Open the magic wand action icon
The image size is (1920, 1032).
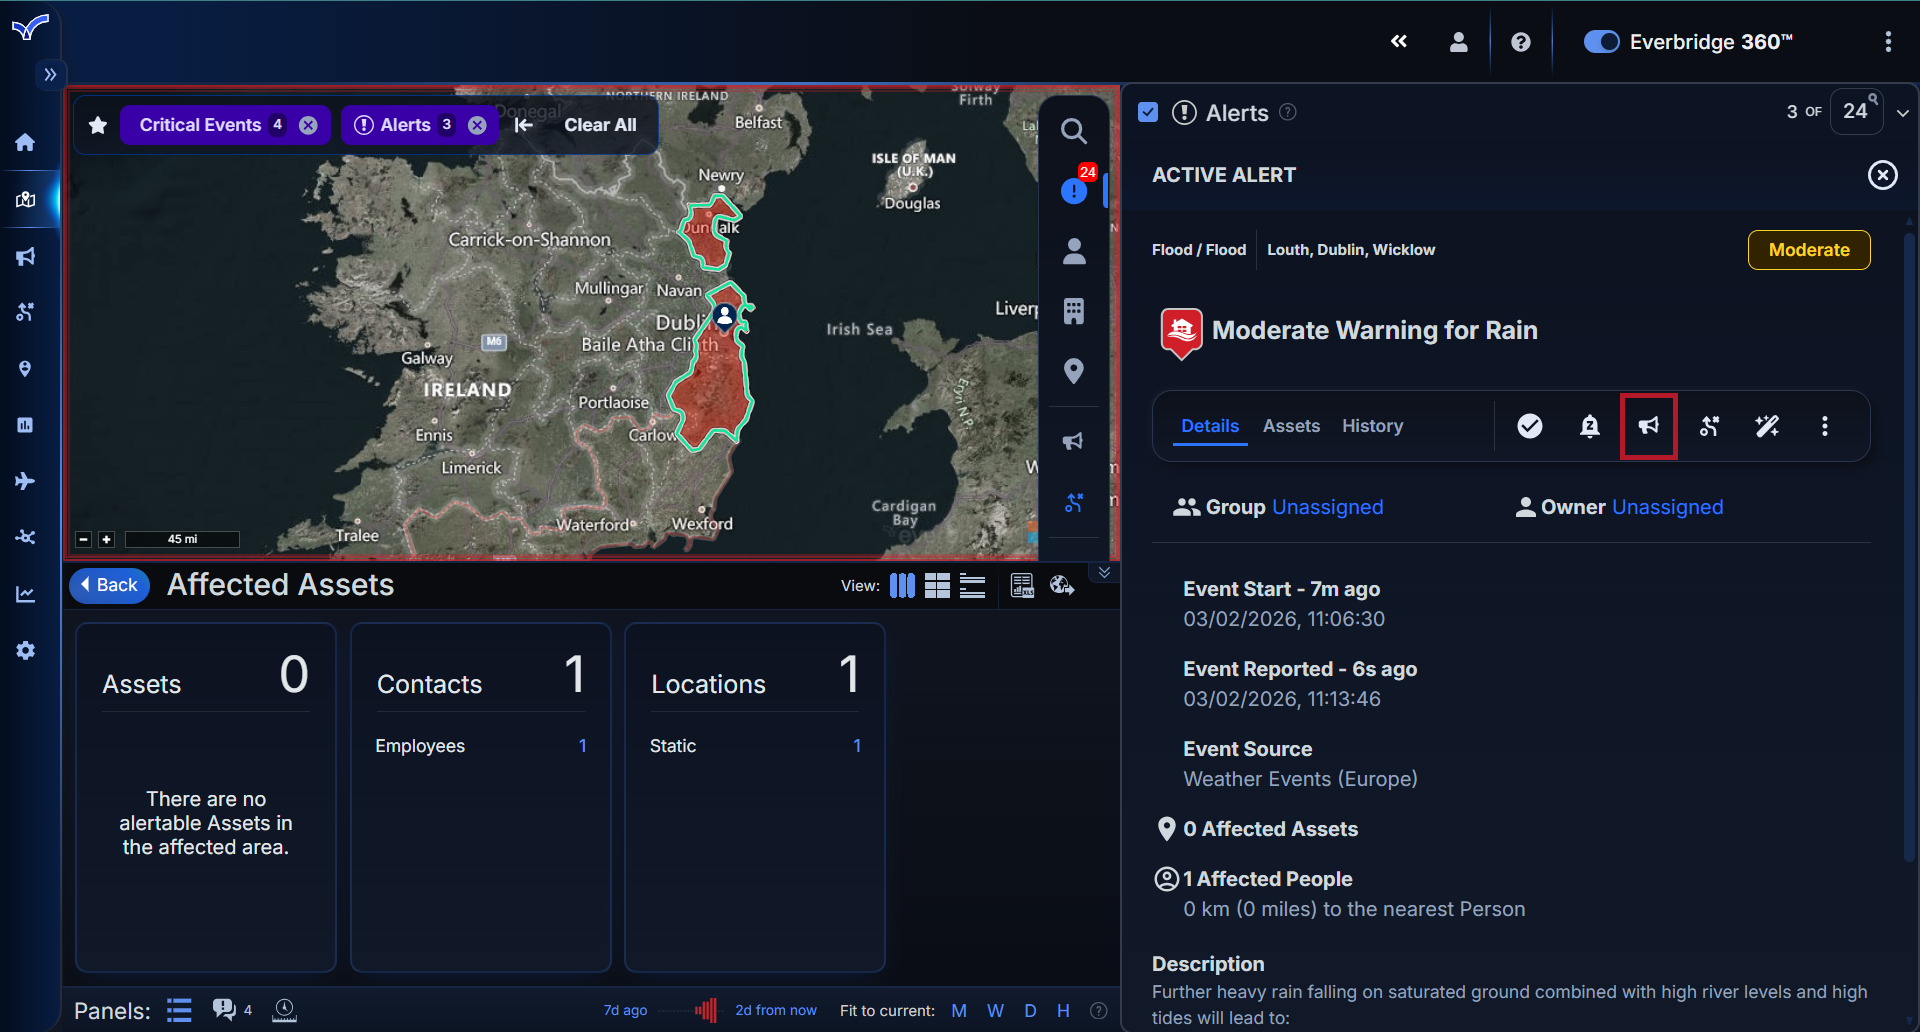tap(1767, 426)
